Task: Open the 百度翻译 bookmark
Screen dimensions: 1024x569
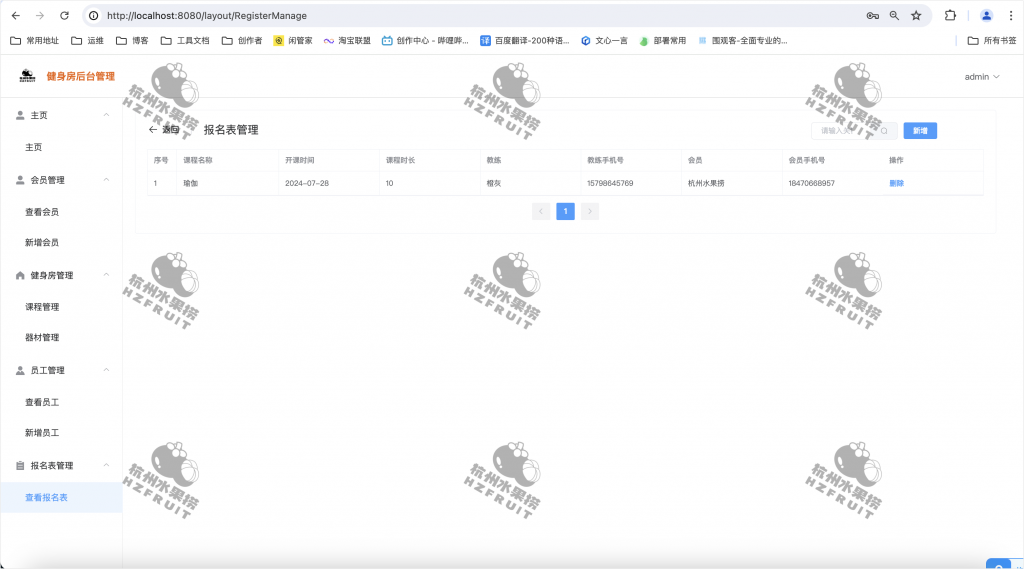Action: pyautogui.click(x=524, y=41)
